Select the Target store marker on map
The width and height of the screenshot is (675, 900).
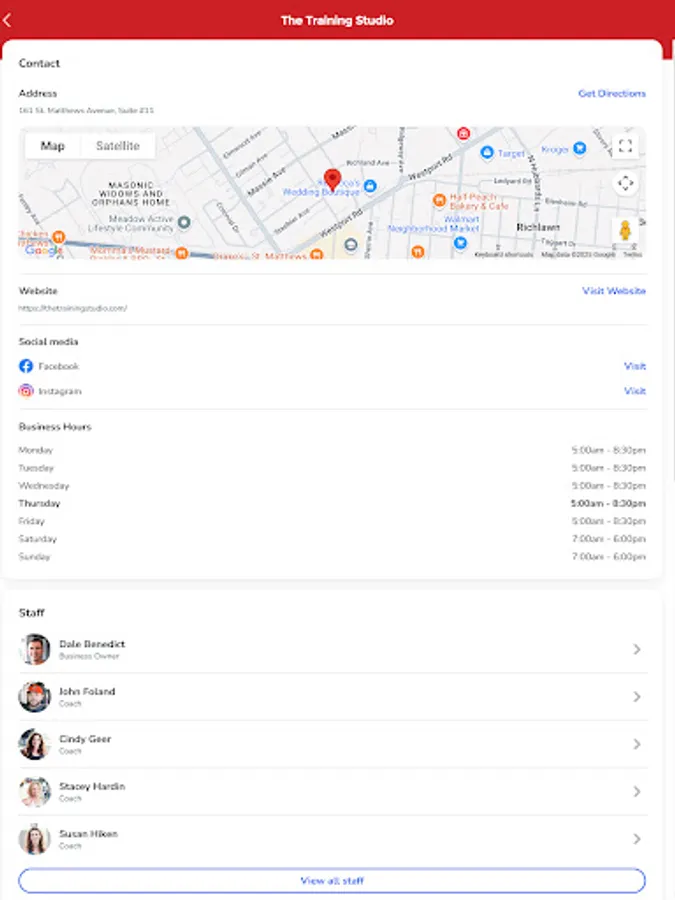coord(487,152)
